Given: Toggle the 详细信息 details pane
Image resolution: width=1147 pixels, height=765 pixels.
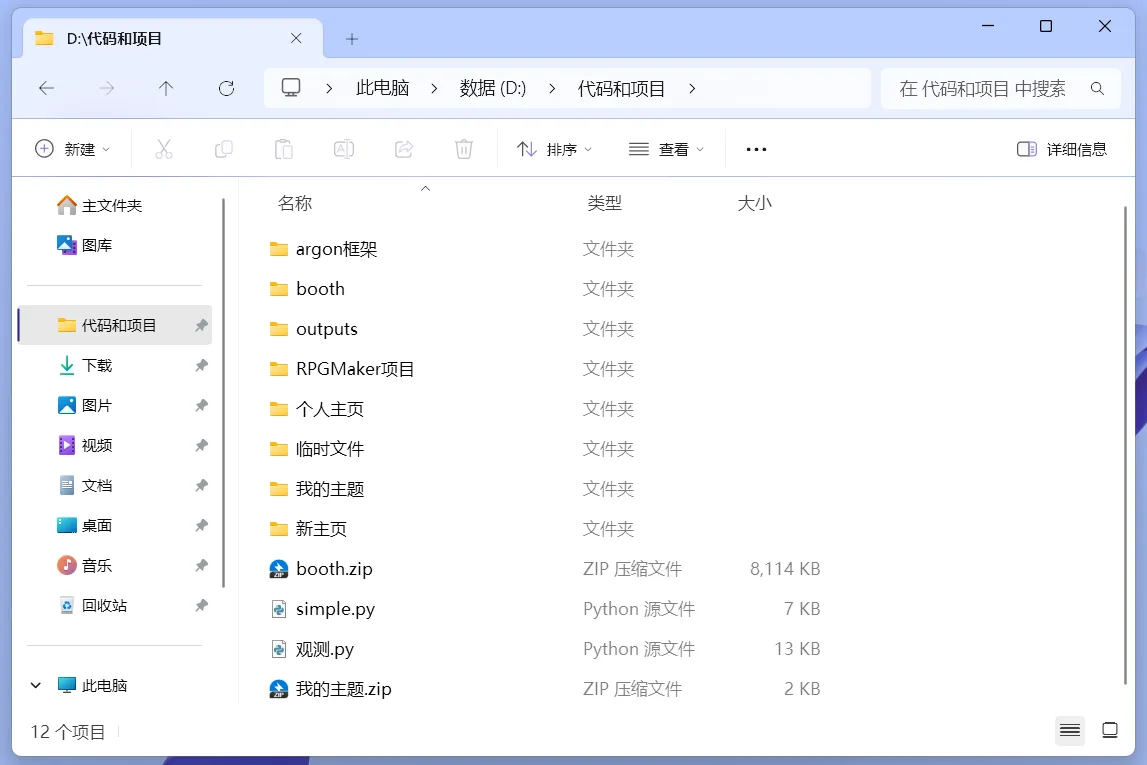Looking at the screenshot, I should [1061, 149].
